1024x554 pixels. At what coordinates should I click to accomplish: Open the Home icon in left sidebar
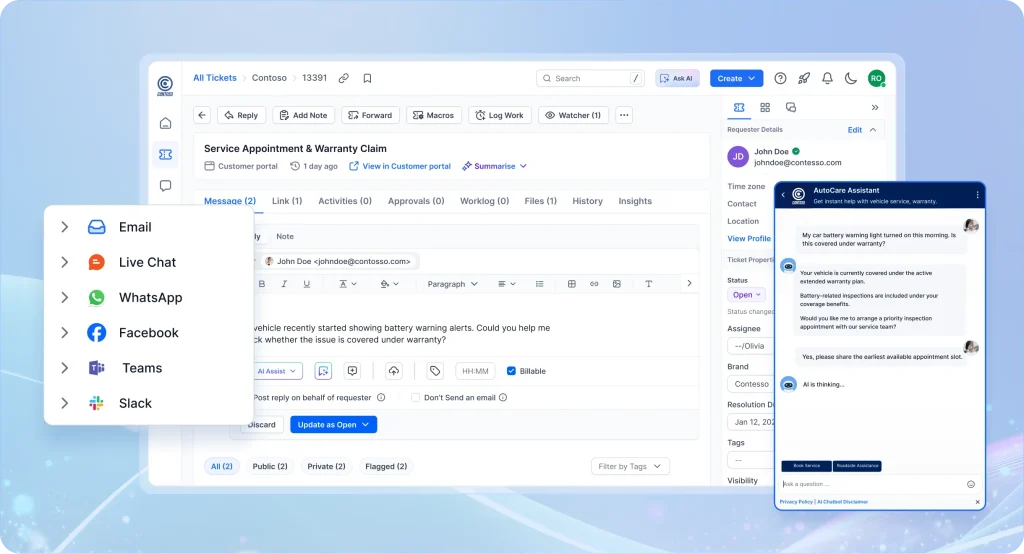165,123
